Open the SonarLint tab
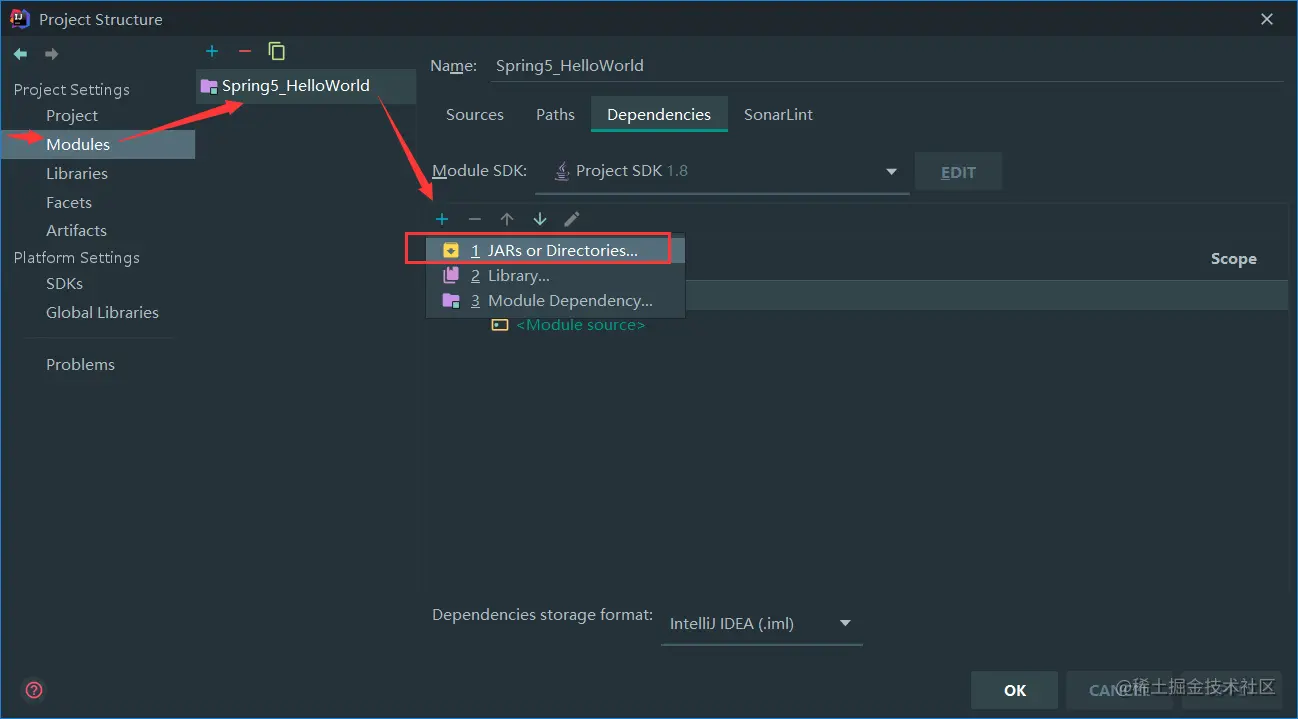1298x719 pixels. [x=778, y=114]
